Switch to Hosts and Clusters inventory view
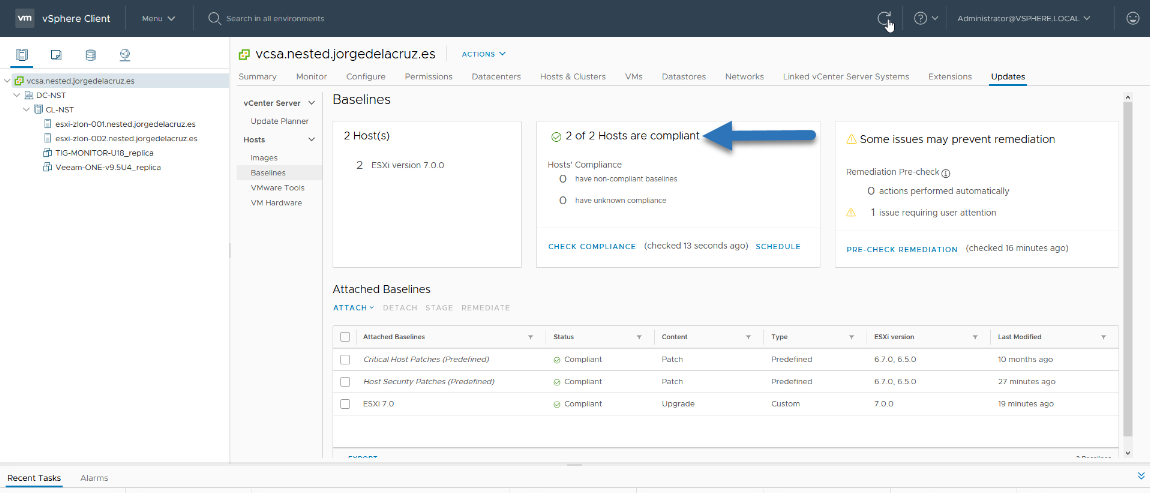 click(22, 54)
